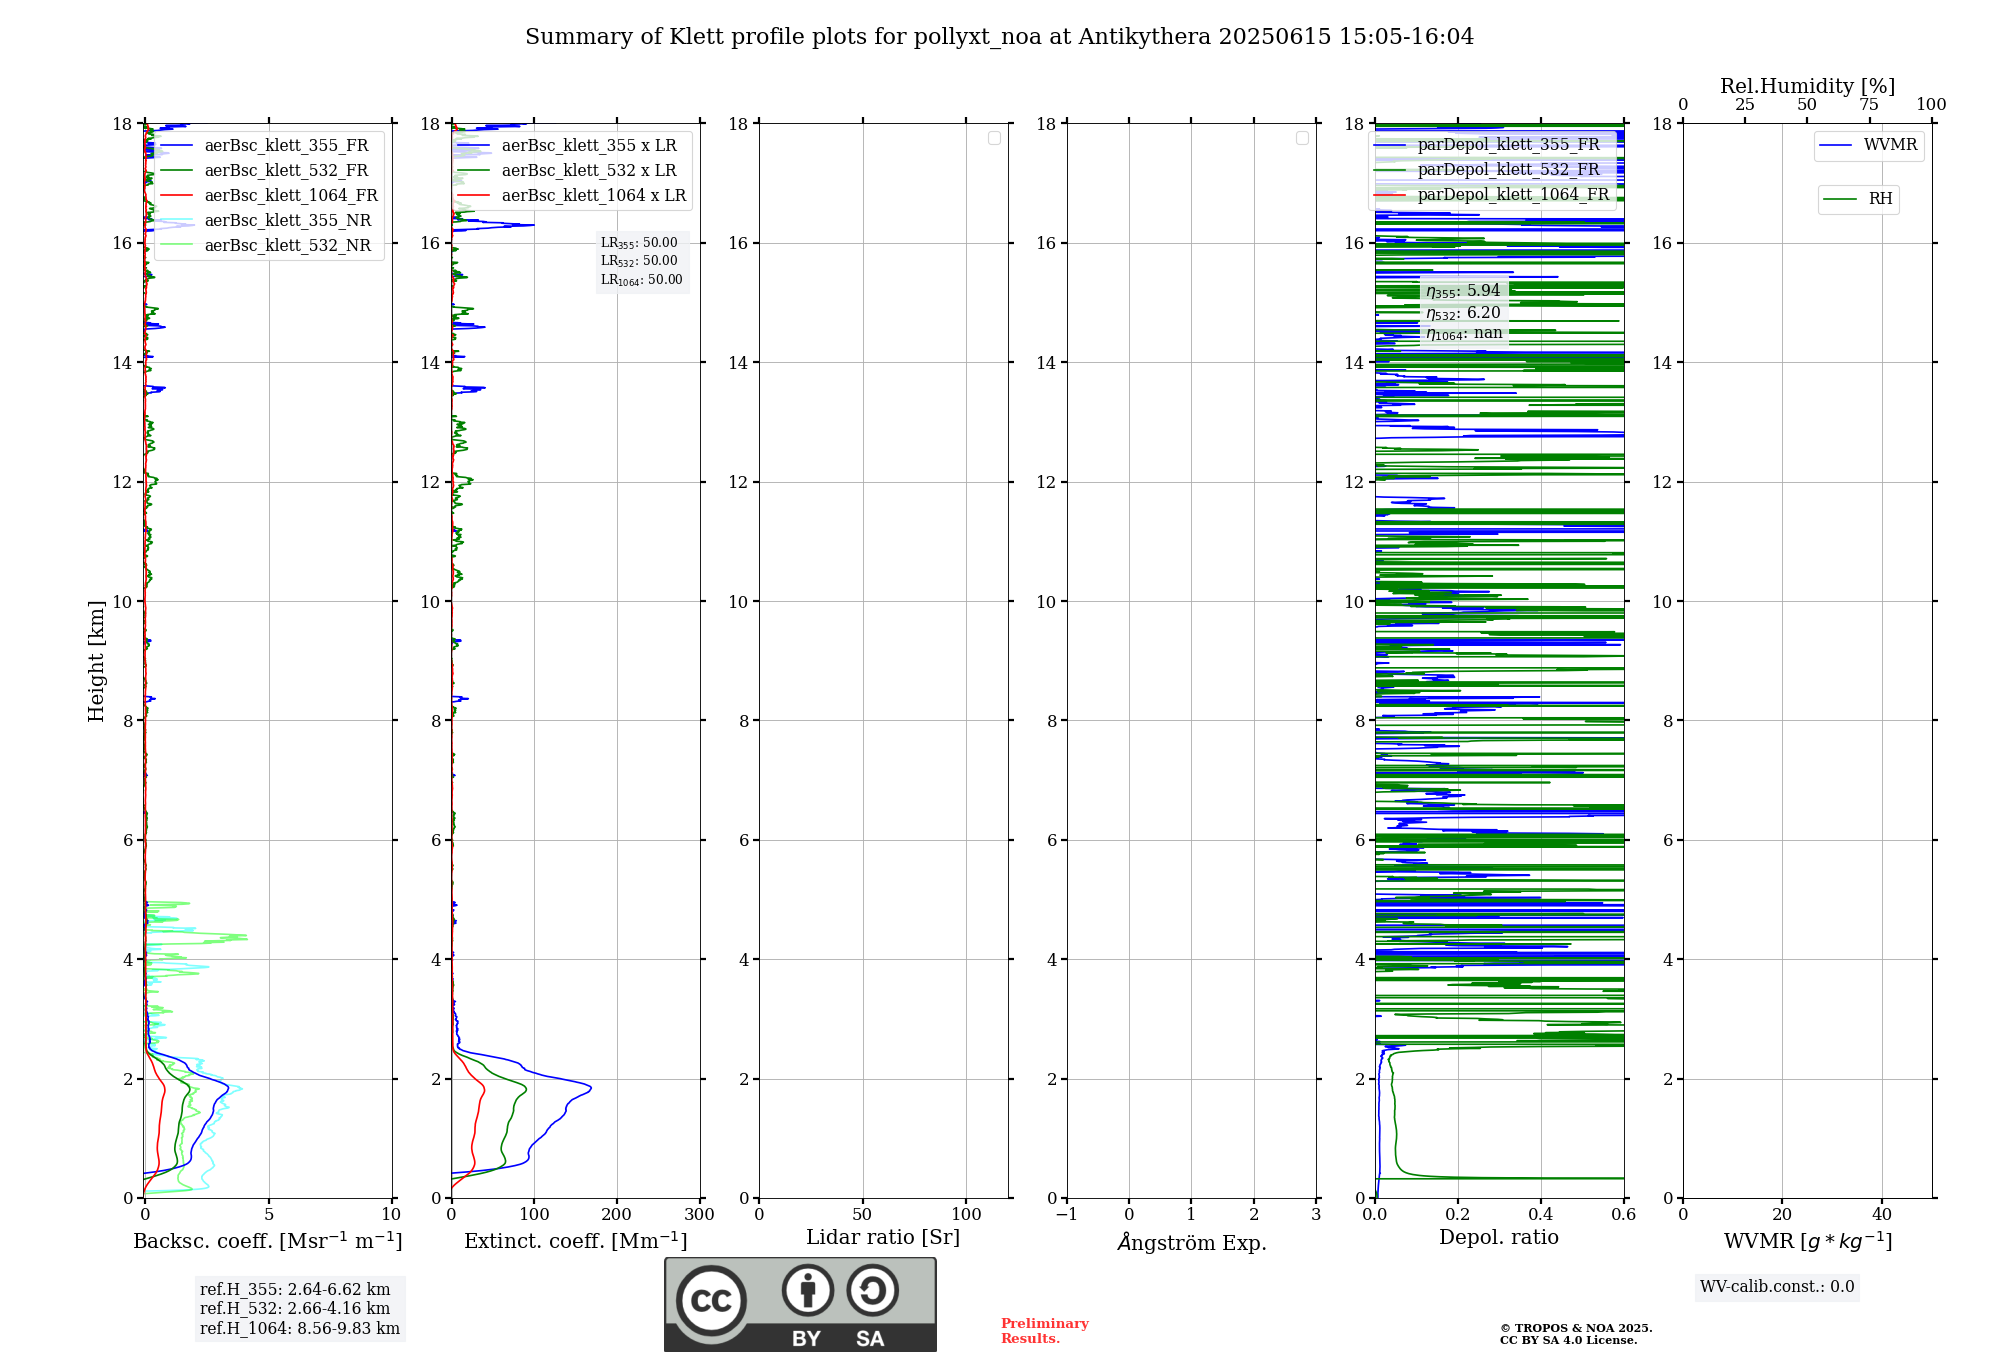Click the 'WV-calib.const.: 0.0' text
Viewport: 2000px width, 1360px height.
[1777, 1287]
